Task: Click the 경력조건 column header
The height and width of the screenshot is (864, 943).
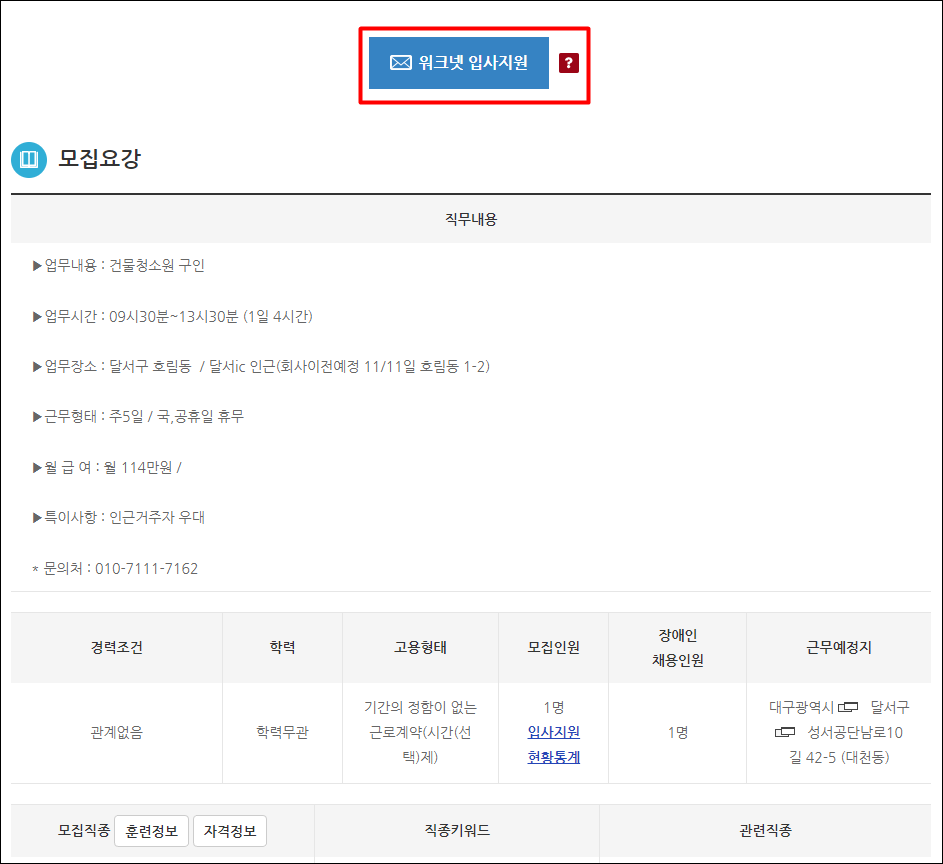Action: point(117,648)
